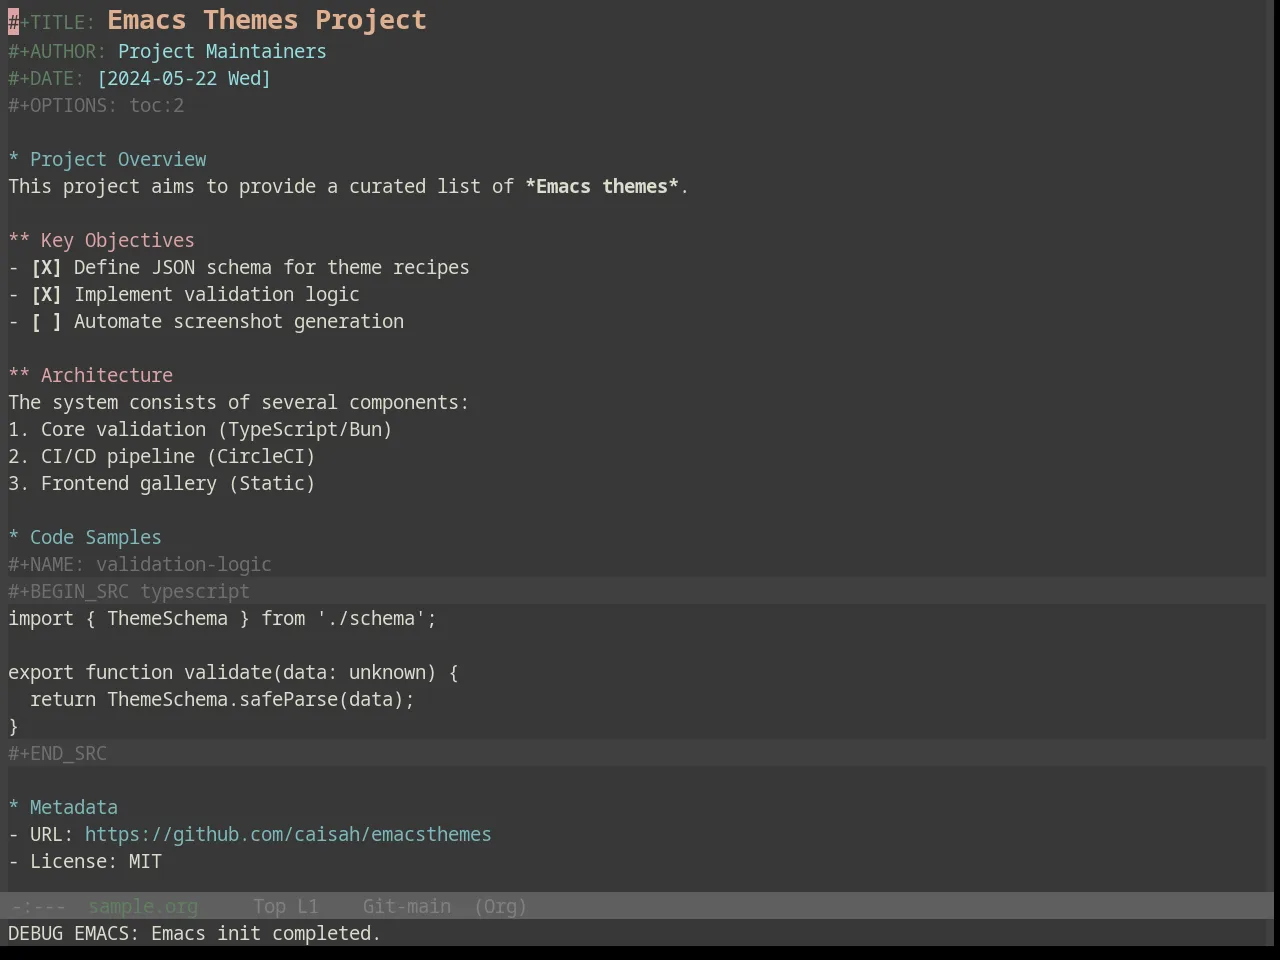Click the closing brace of validate function
This screenshot has height=960, width=1280.
[x=14, y=727]
